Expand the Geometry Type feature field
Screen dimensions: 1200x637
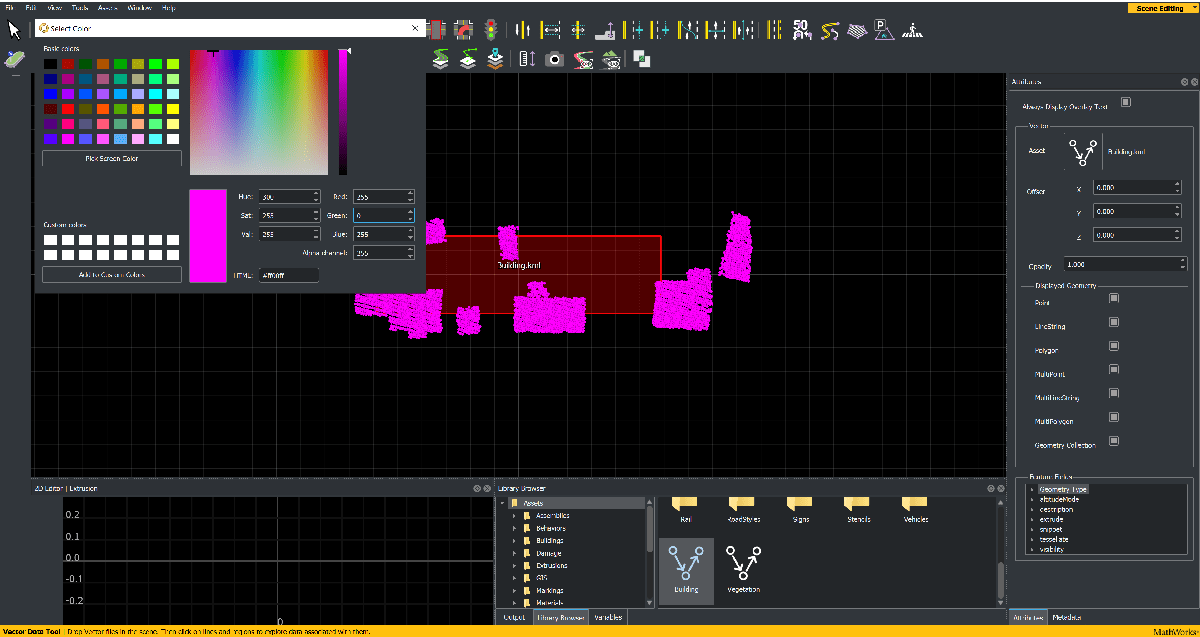pos(1032,489)
